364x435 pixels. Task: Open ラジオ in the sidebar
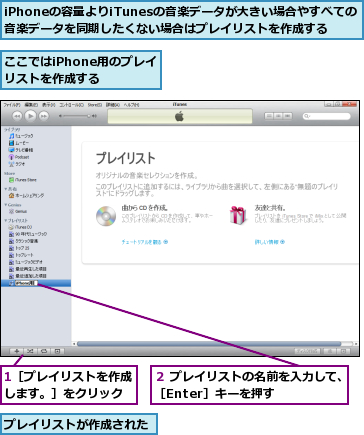(17, 164)
